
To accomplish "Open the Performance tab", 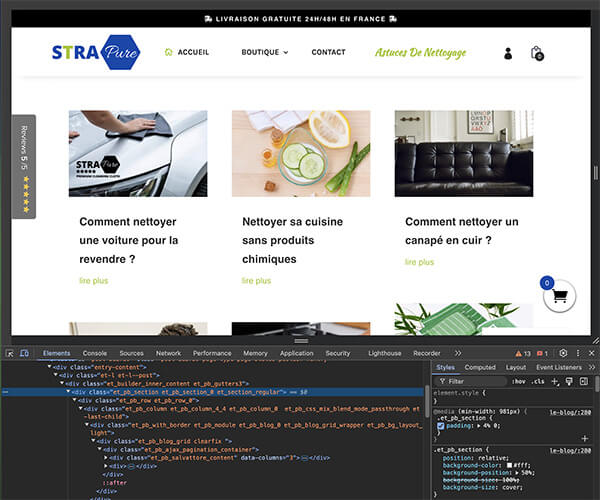I will pyautogui.click(x=212, y=353).
